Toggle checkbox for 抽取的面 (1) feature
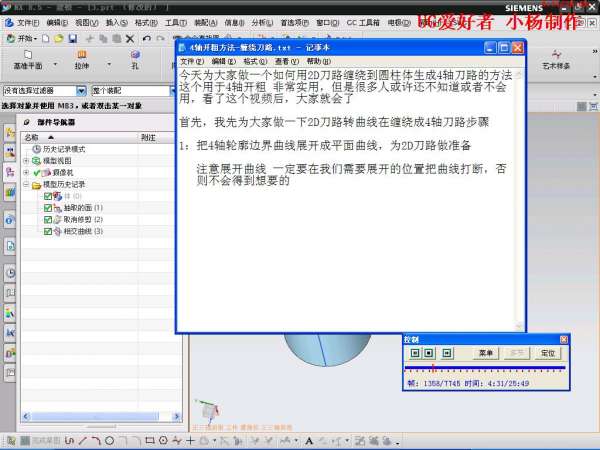The width and height of the screenshot is (600, 450). click(48, 208)
